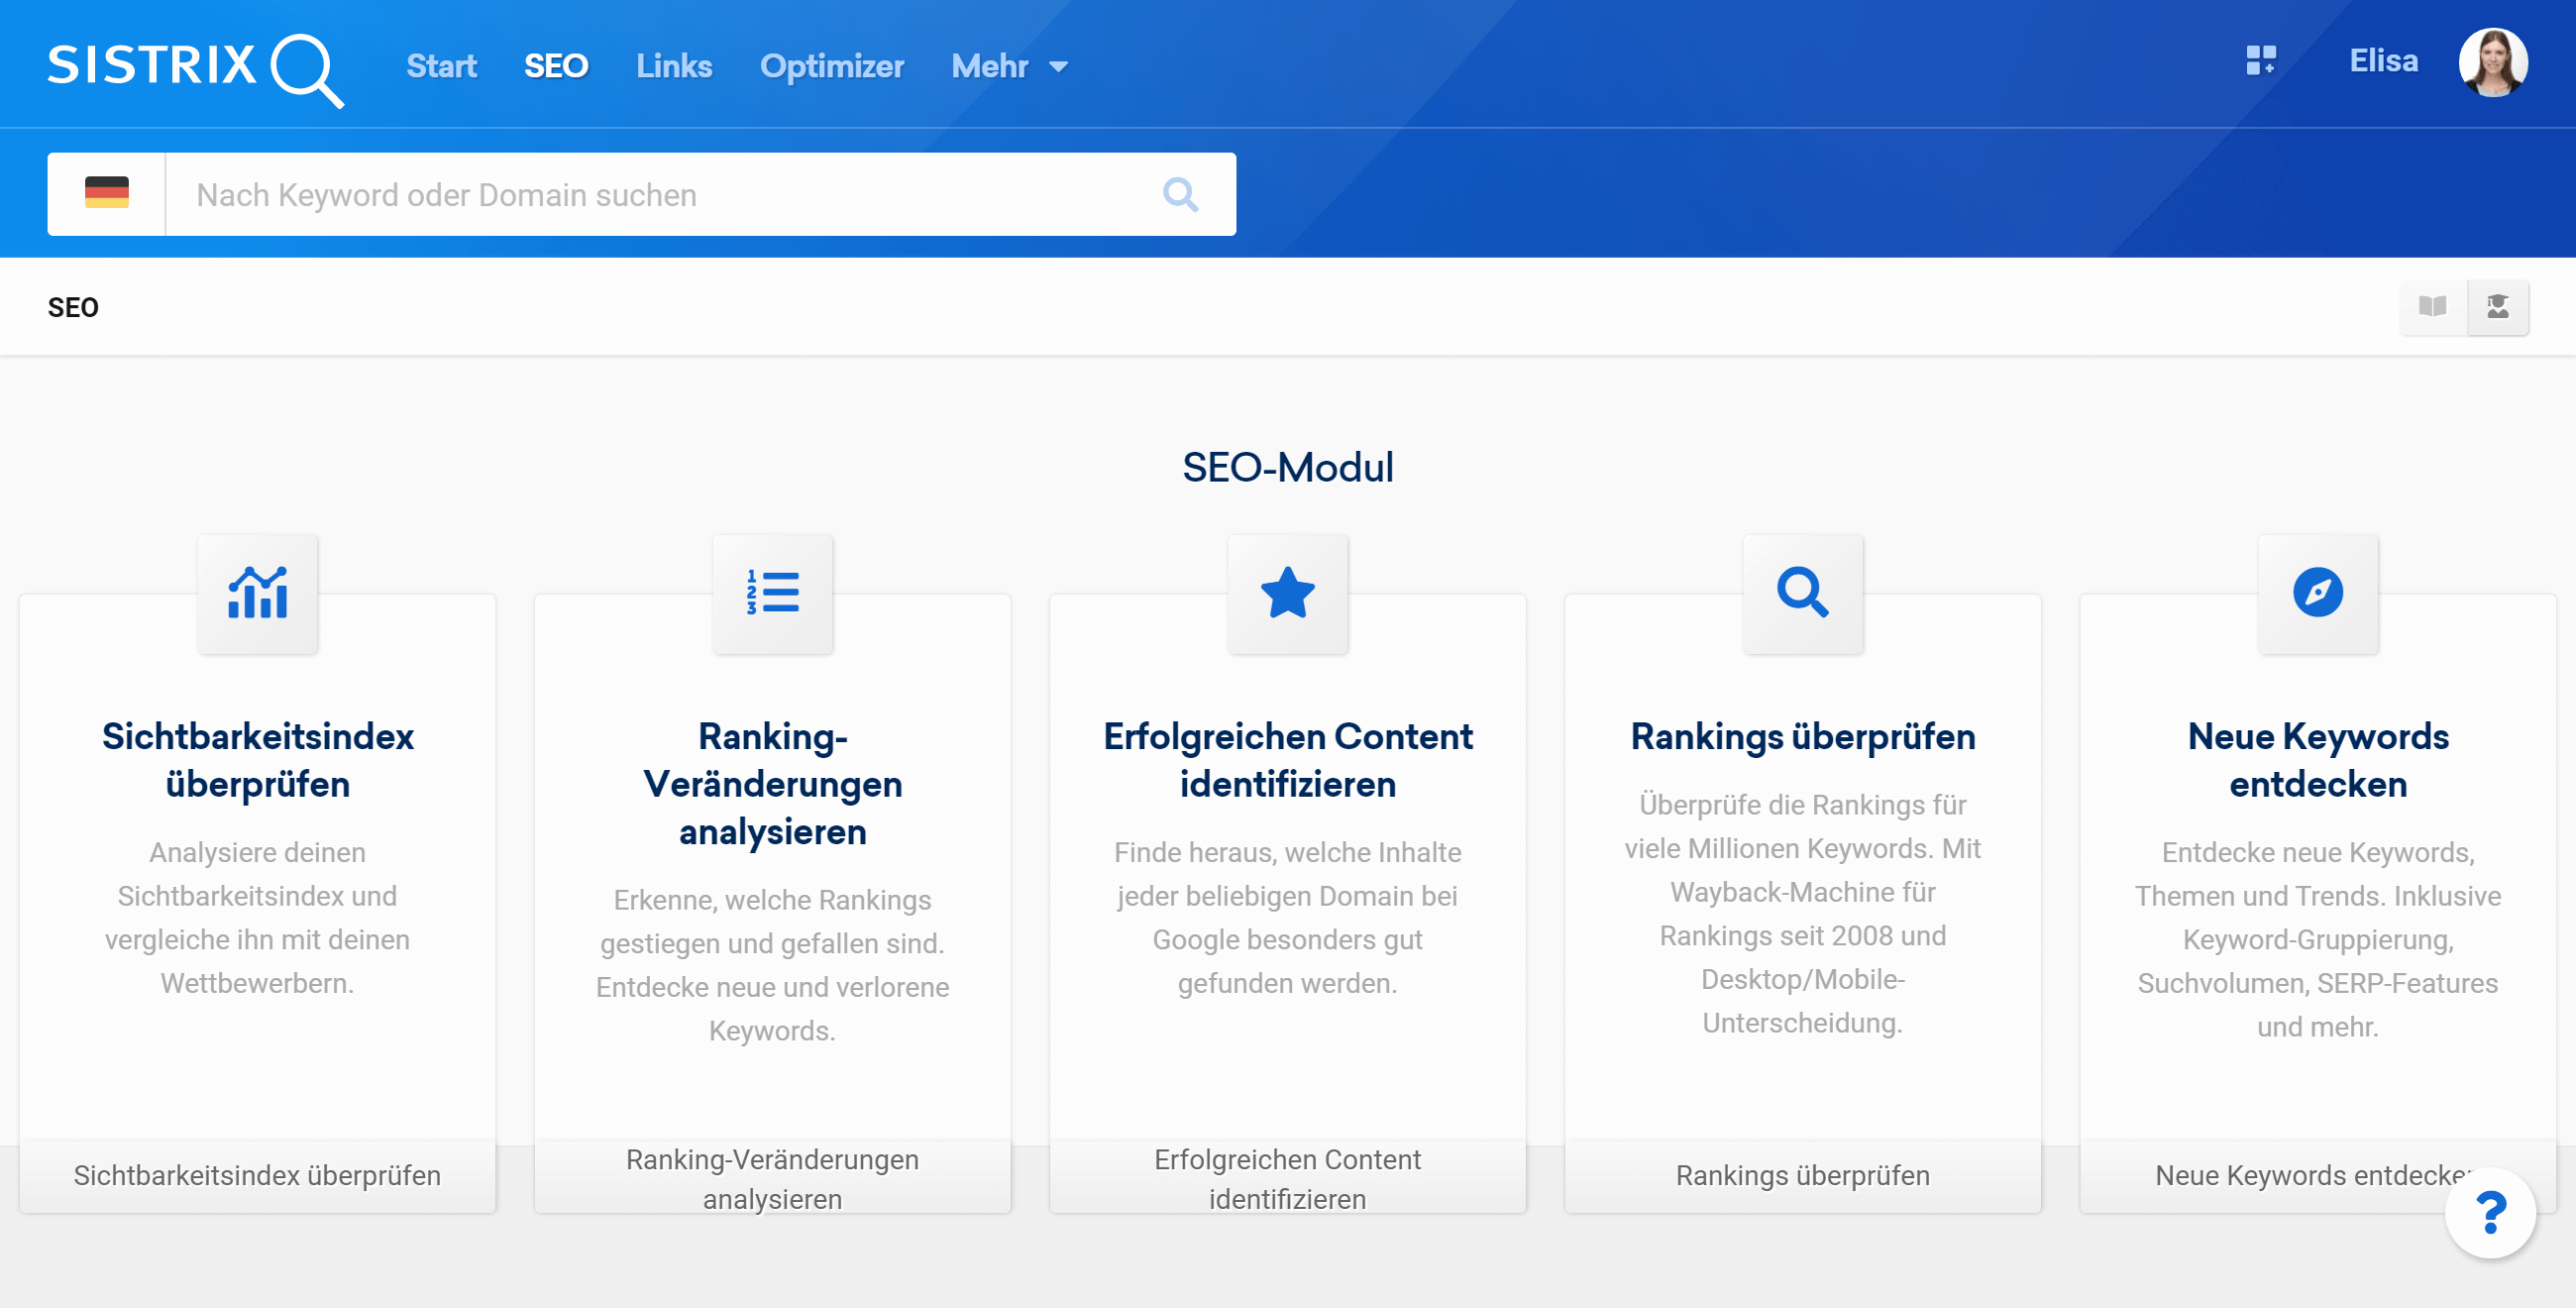Image resolution: width=2576 pixels, height=1308 pixels.
Task: Open Elisa account menu
Action: pos(2383,61)
